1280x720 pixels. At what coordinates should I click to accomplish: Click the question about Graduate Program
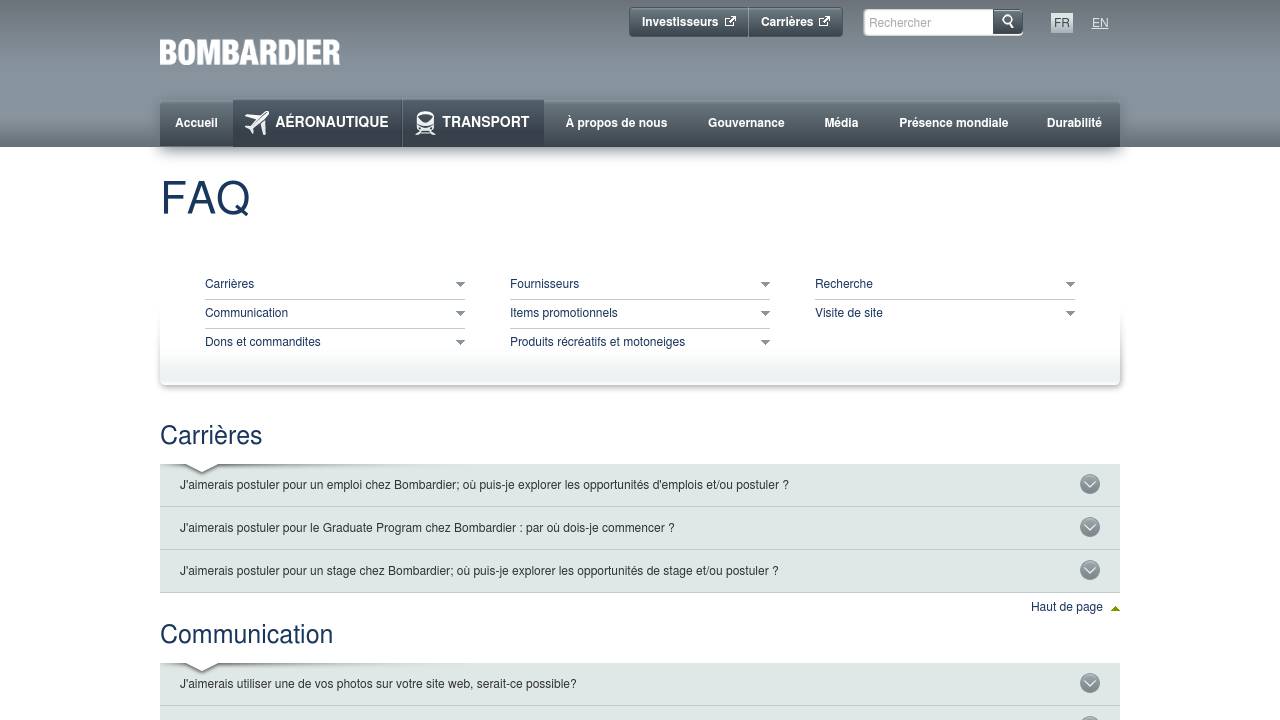427,528
